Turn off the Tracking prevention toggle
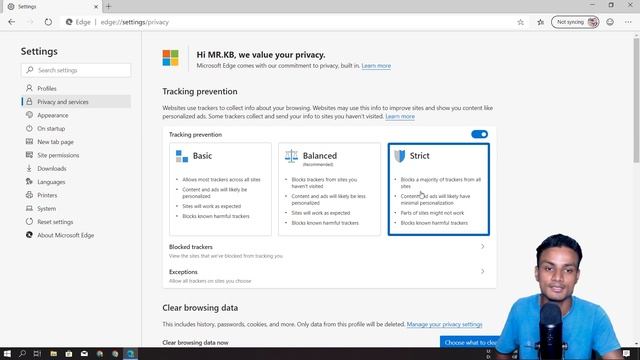 point(479,134)
